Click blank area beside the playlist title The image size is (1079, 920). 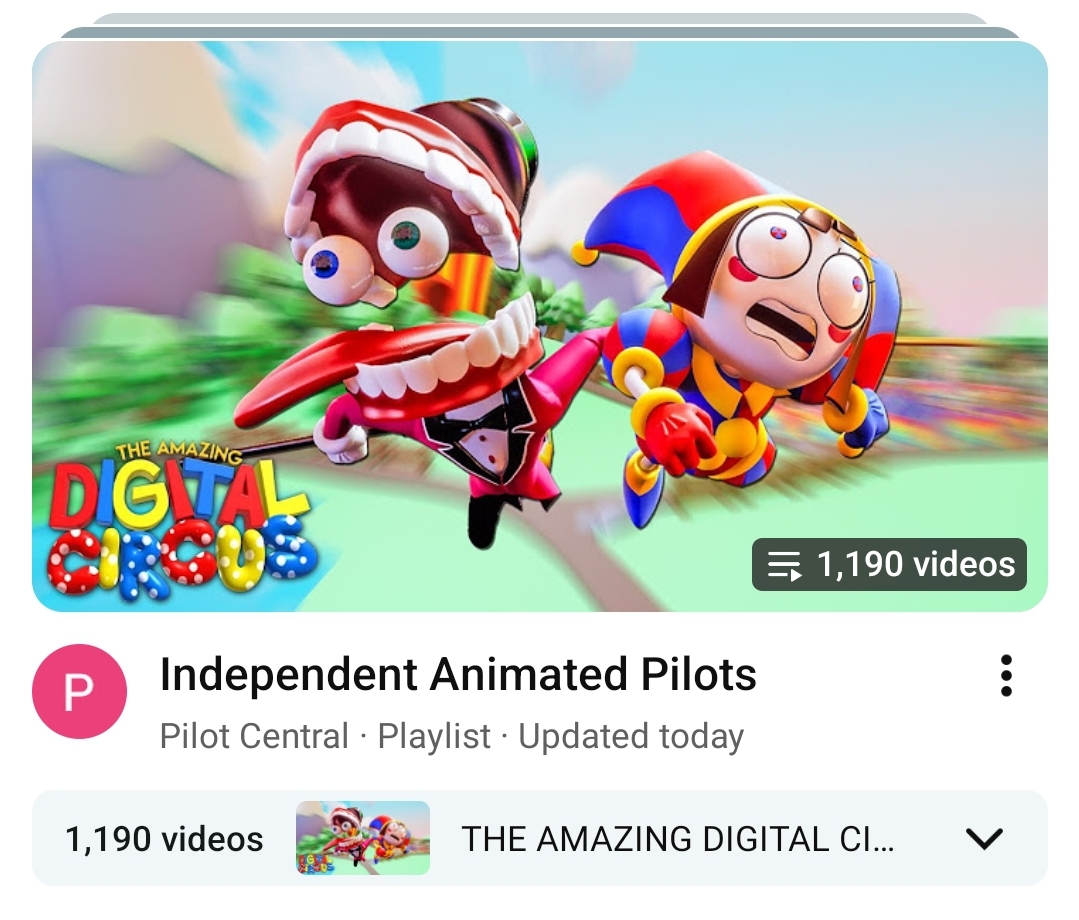point(874,674)
